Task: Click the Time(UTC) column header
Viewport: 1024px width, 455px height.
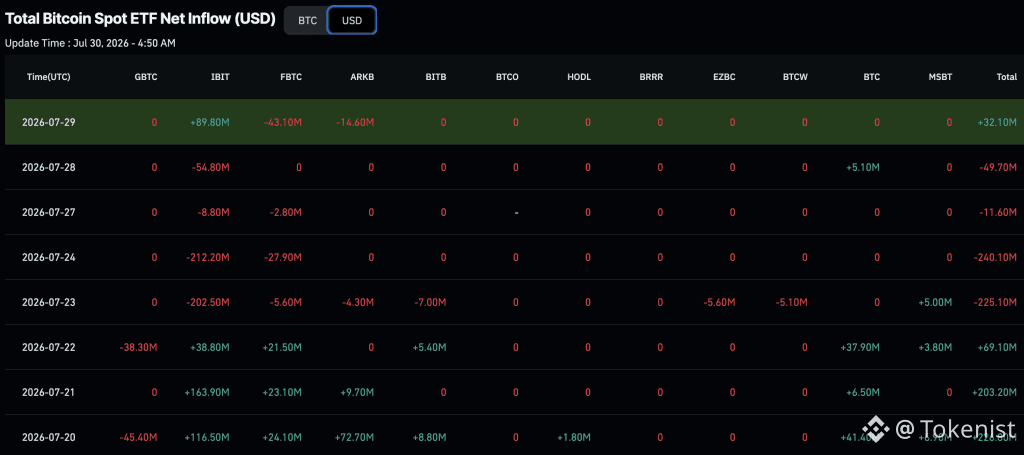Action: click(48, 77)
